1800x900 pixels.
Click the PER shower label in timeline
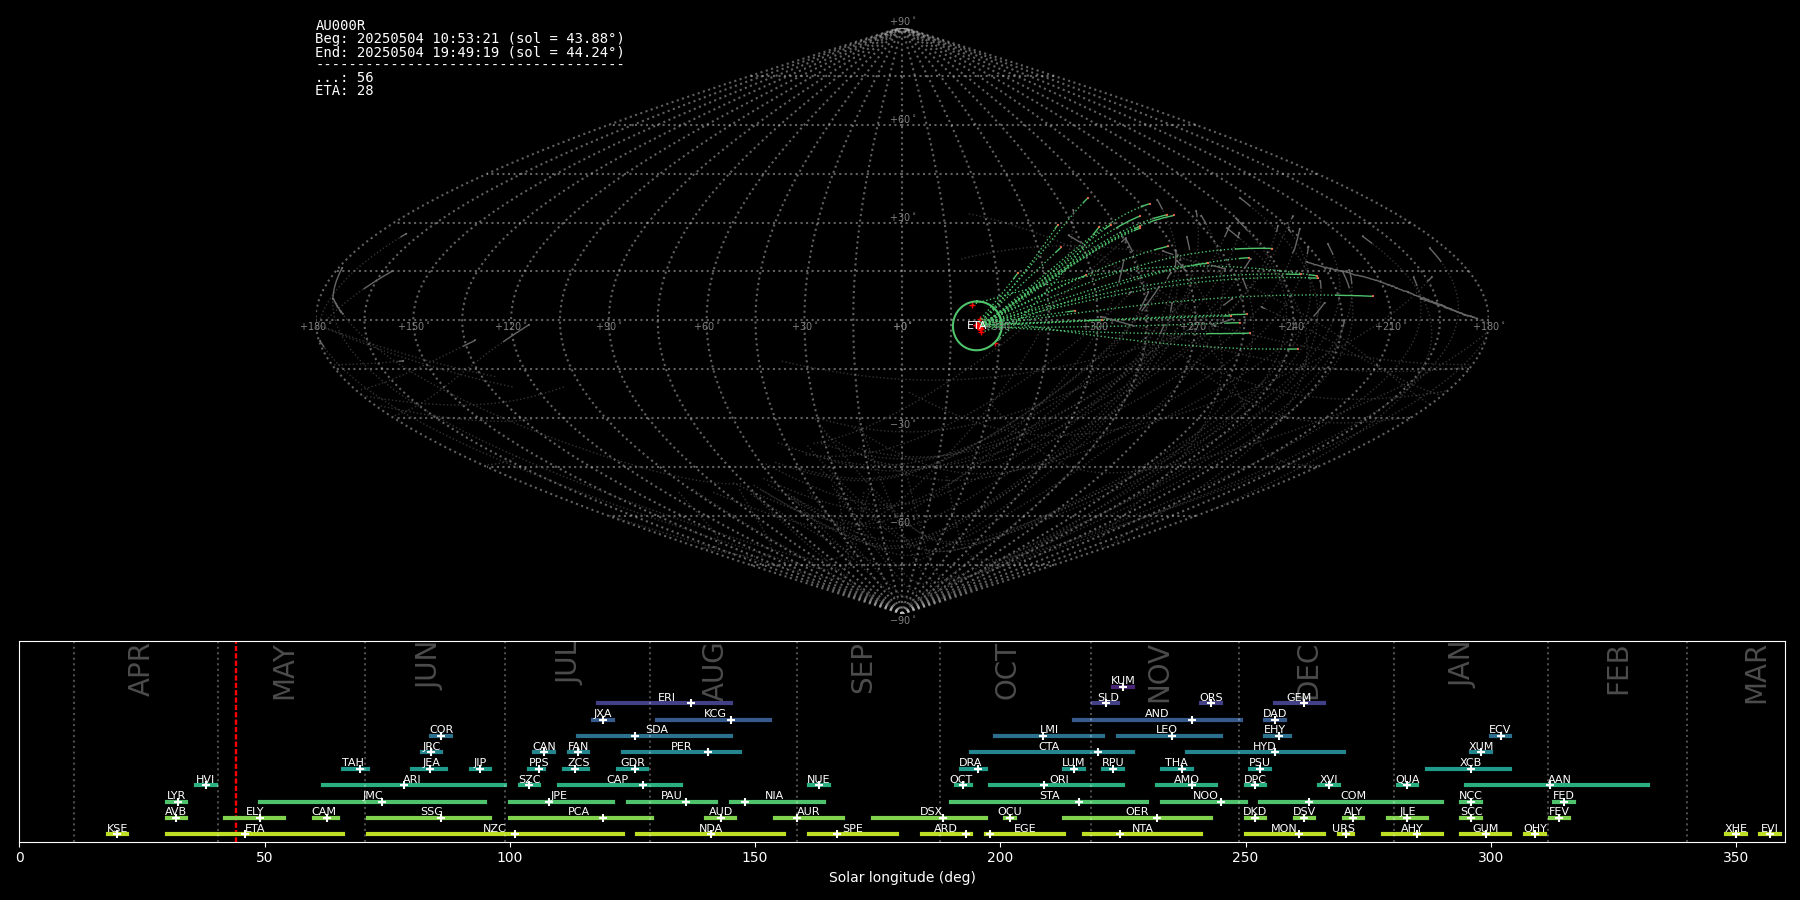pos(681,747)
